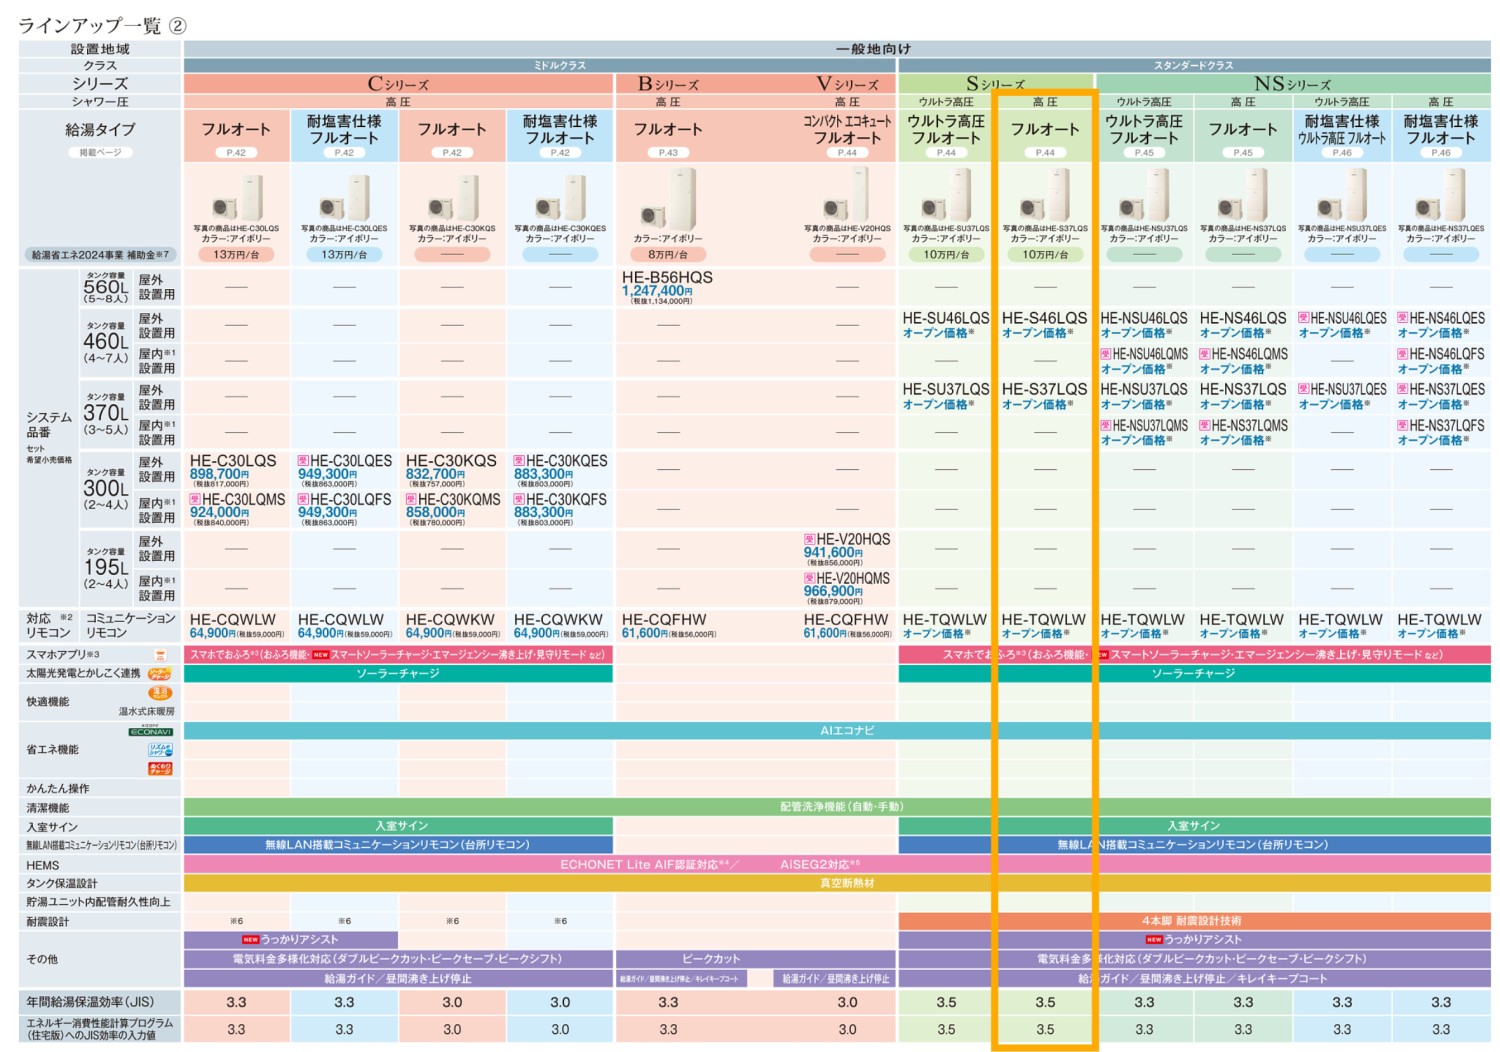This screenshot has width=1500, height=1052.
Task: Select remote model HE-CQFHW under B series
Action: pos(664,620)
